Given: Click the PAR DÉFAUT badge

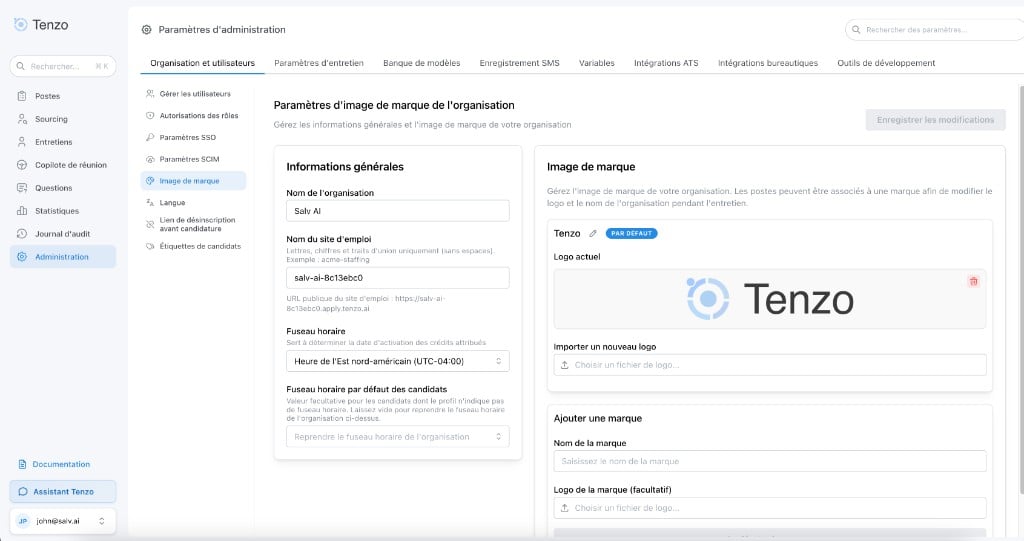Looking at the screenshot, I should (x=631, y=233).
